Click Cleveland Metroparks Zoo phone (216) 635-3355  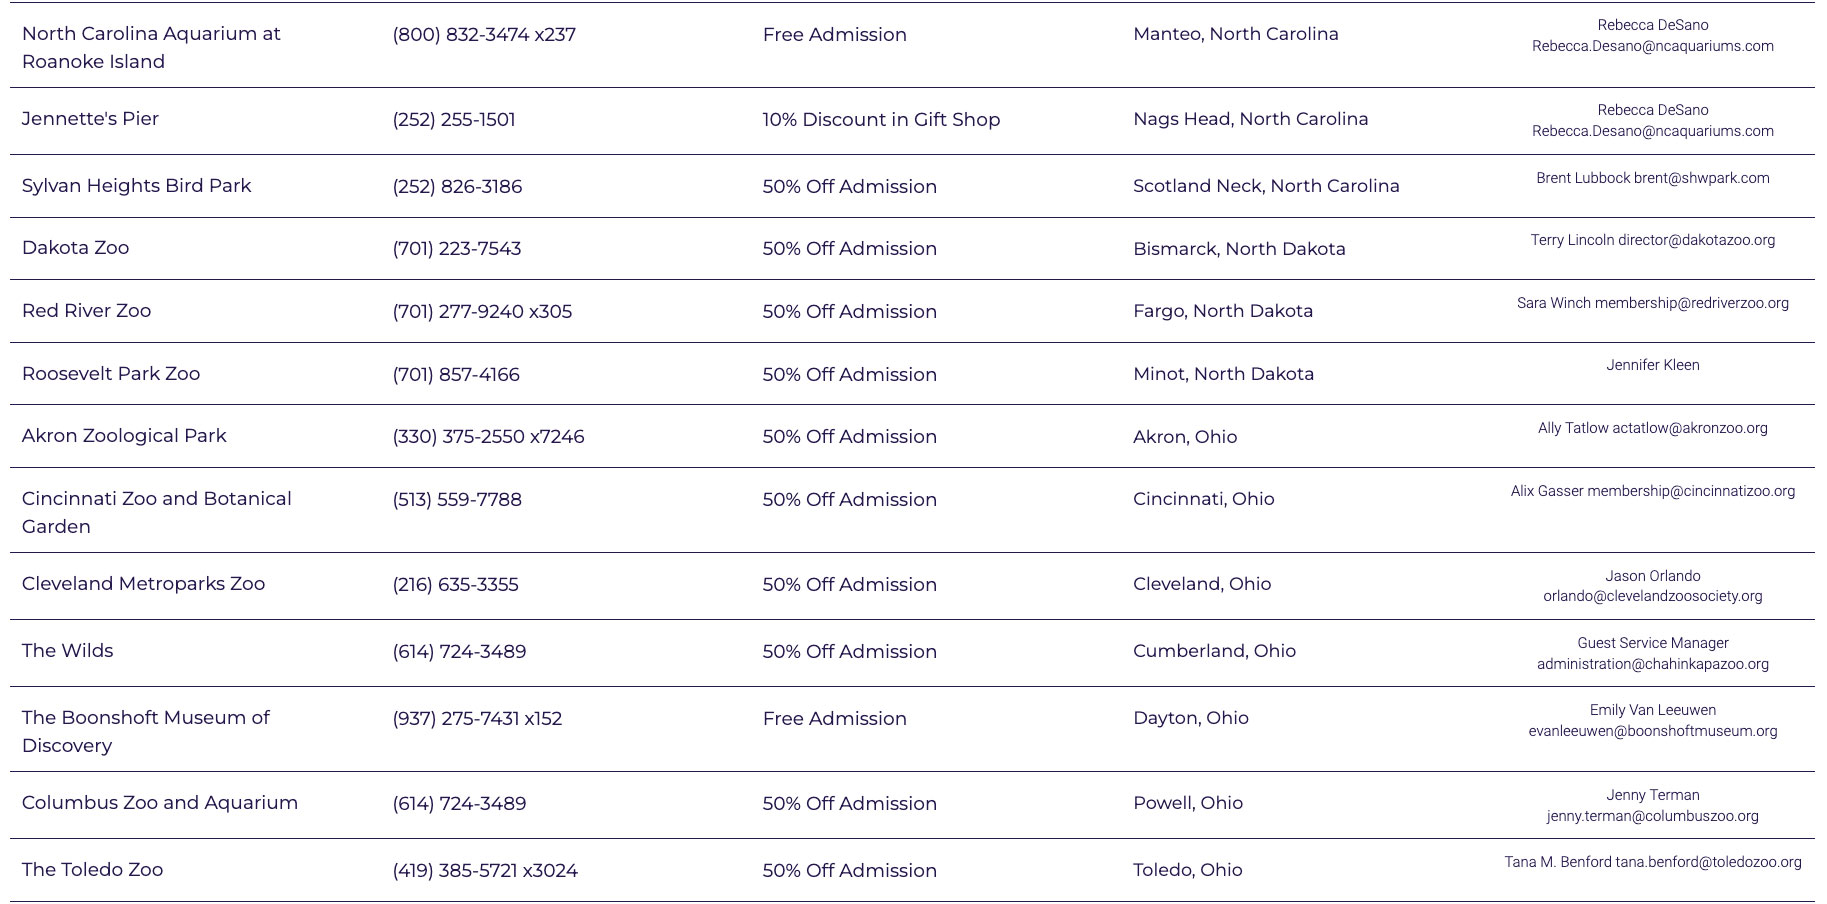(x=455, y=584)
